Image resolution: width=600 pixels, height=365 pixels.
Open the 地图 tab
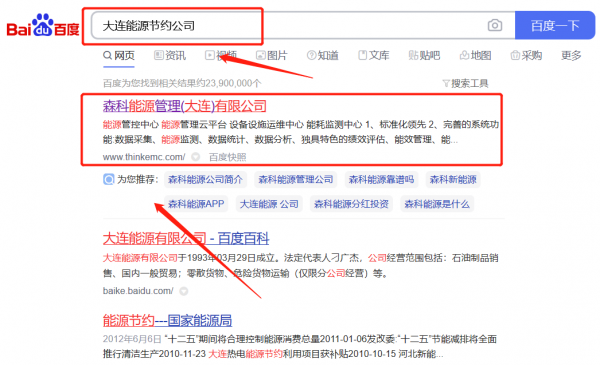click(x=475, y=55)
